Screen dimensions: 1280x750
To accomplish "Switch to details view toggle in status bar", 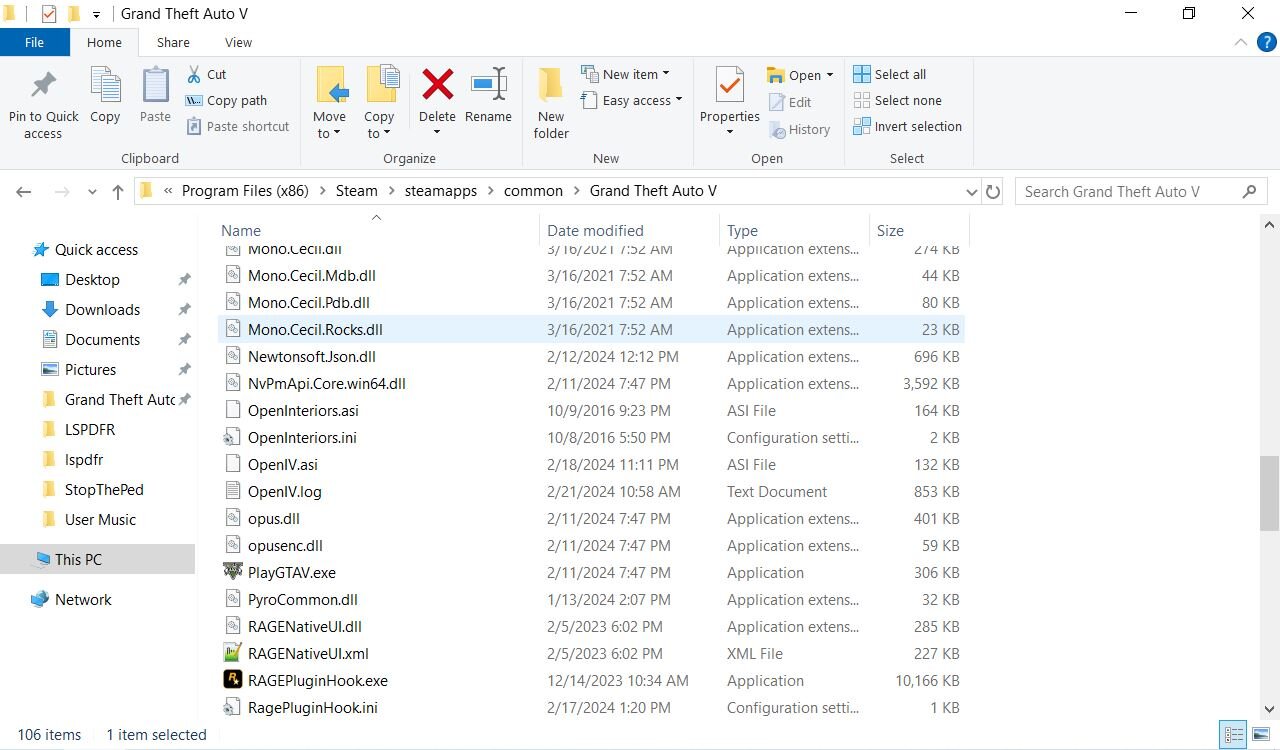I will 1231,735.
